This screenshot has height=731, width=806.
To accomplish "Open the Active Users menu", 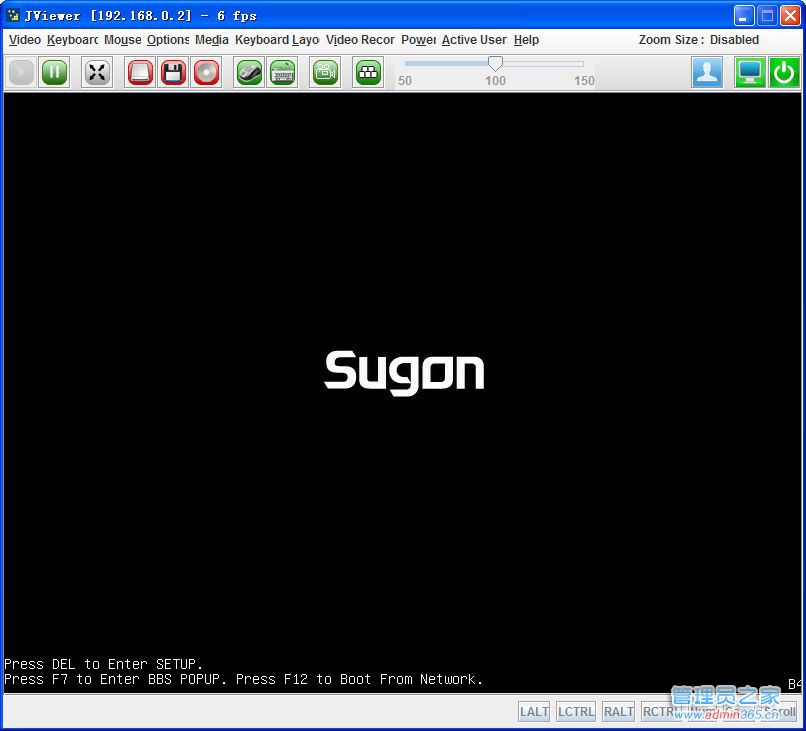I will [474, 40].
